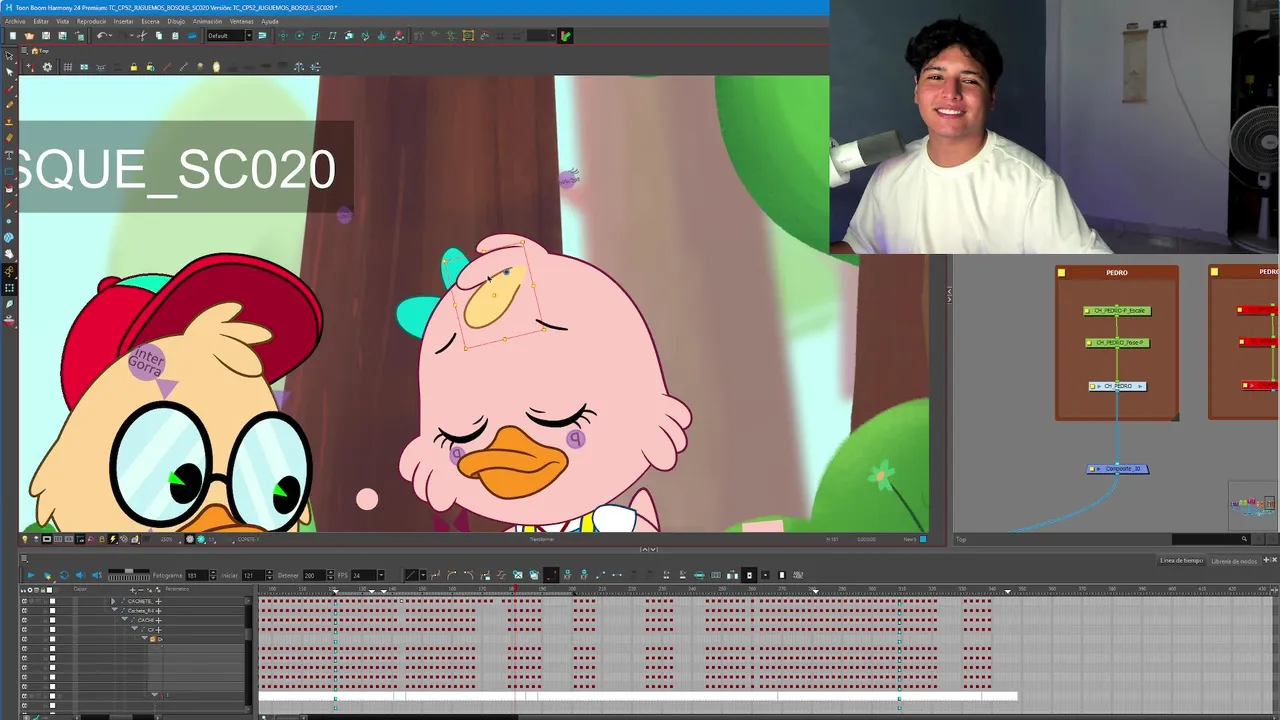Viewport: 1280px width, 720px height.
Task: Select the CH_PEDRO node
Action: click(x=1117, y=386)
